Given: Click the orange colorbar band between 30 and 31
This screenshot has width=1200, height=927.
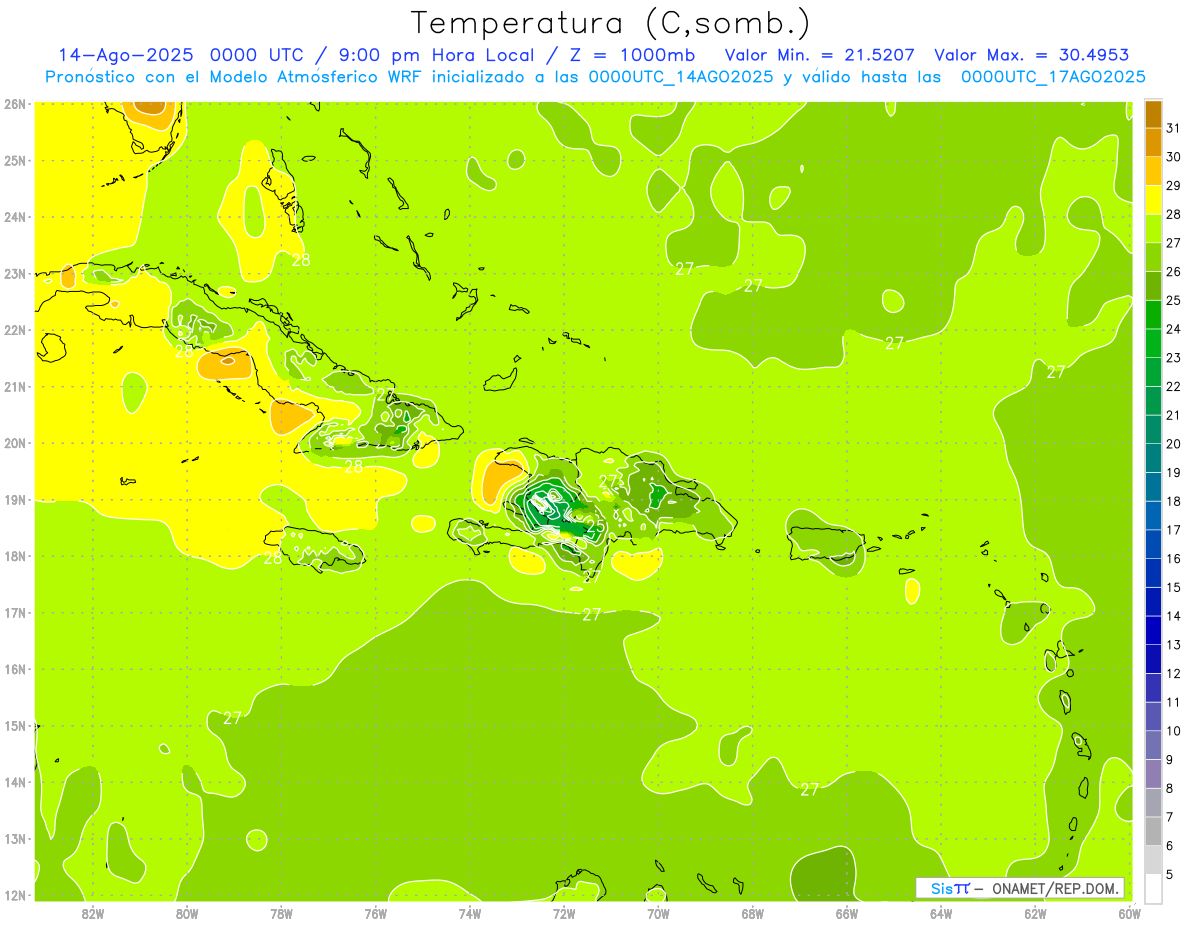Looking at the screenshot, I should 1153,143.
